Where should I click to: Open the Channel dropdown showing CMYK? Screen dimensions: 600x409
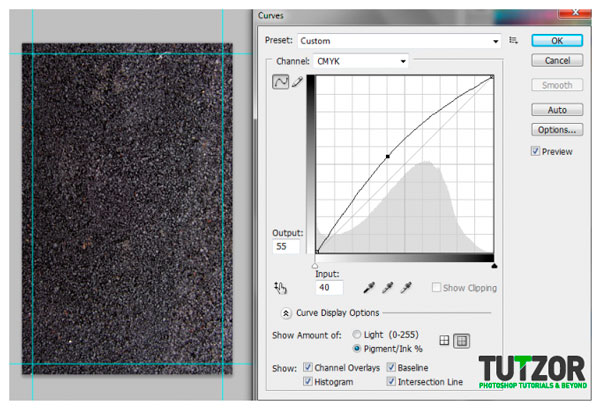360,61
